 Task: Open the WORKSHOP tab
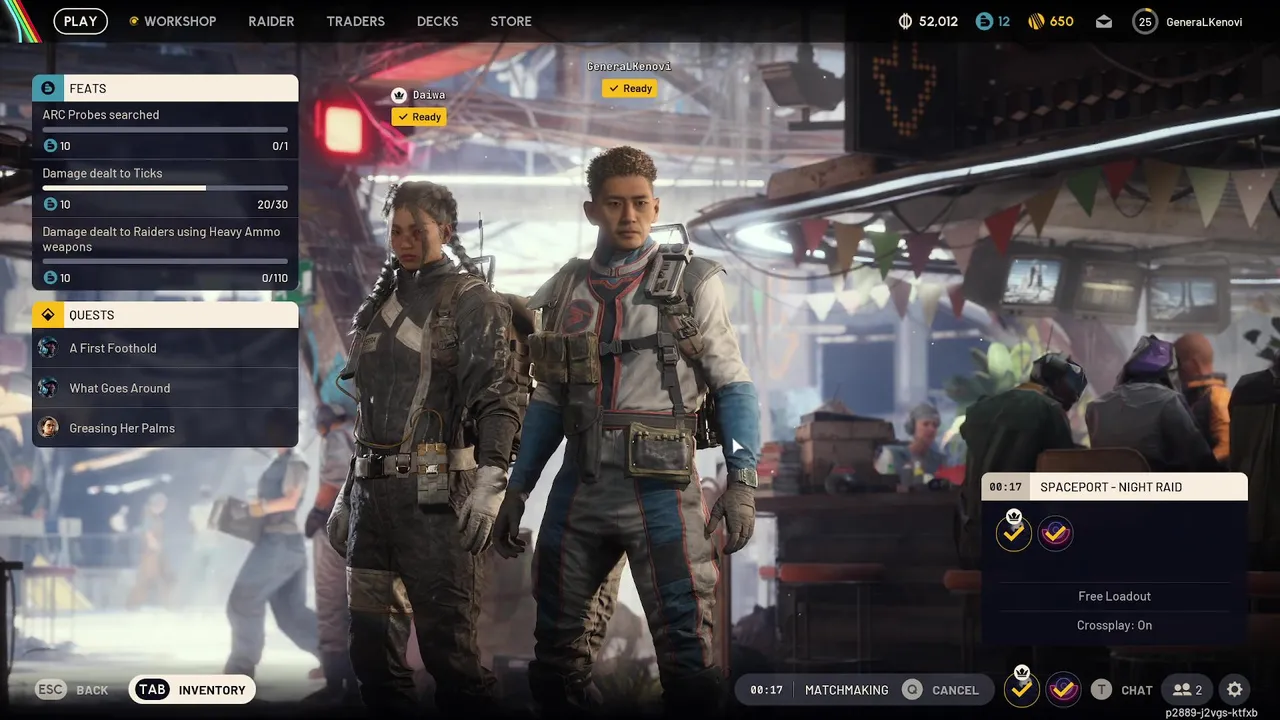(180, 21)
